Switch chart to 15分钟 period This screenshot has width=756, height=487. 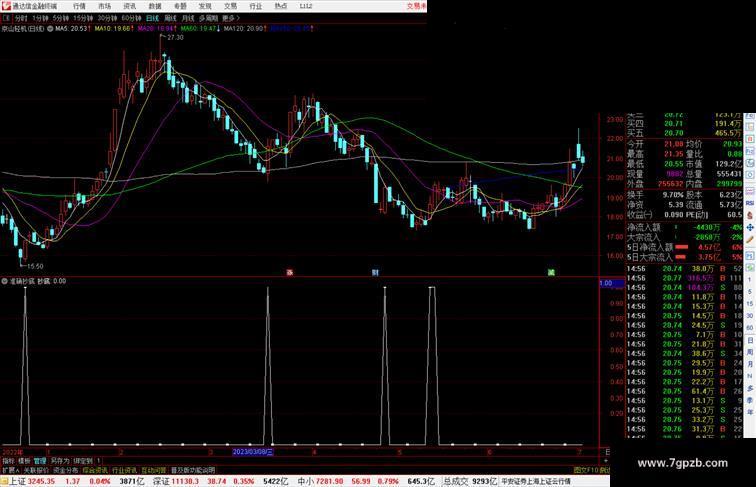(x=83, y=18)
